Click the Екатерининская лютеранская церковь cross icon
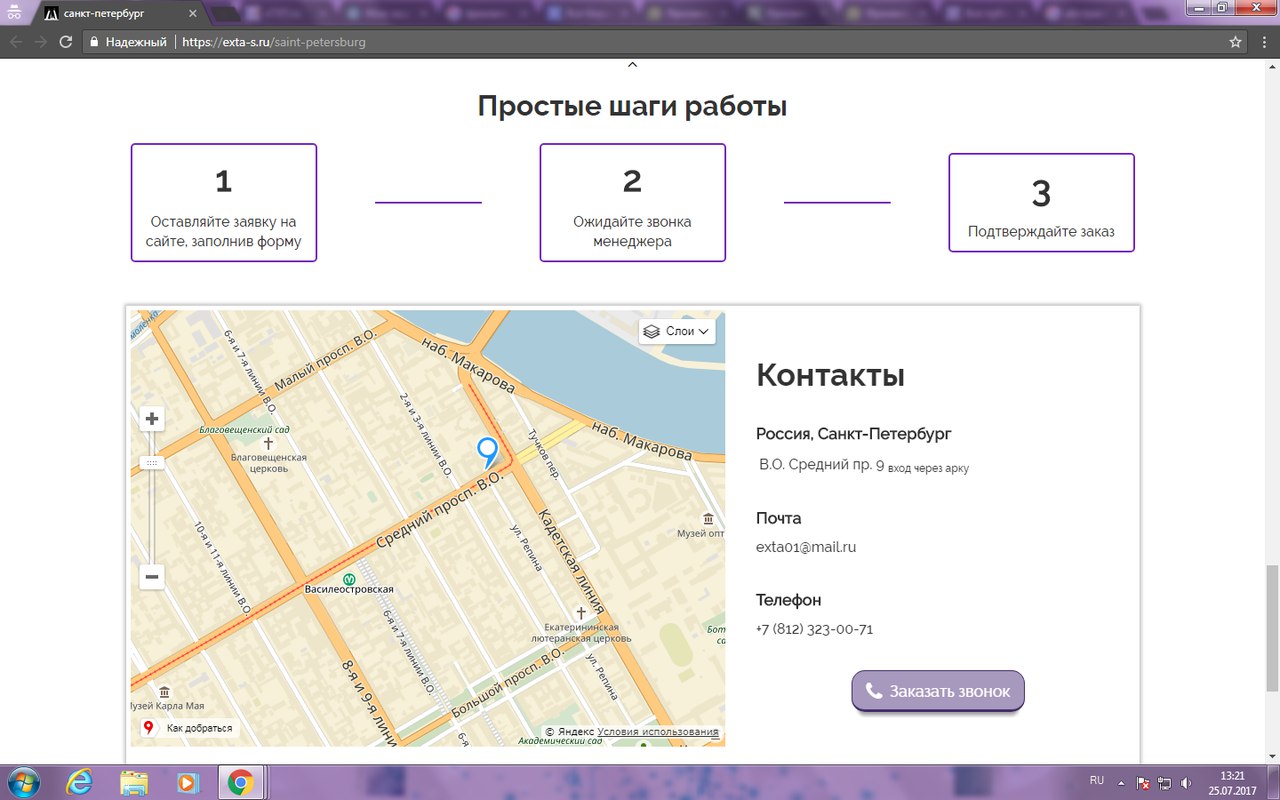This screenshot has width=1280, height=800. tap(581, 612)
